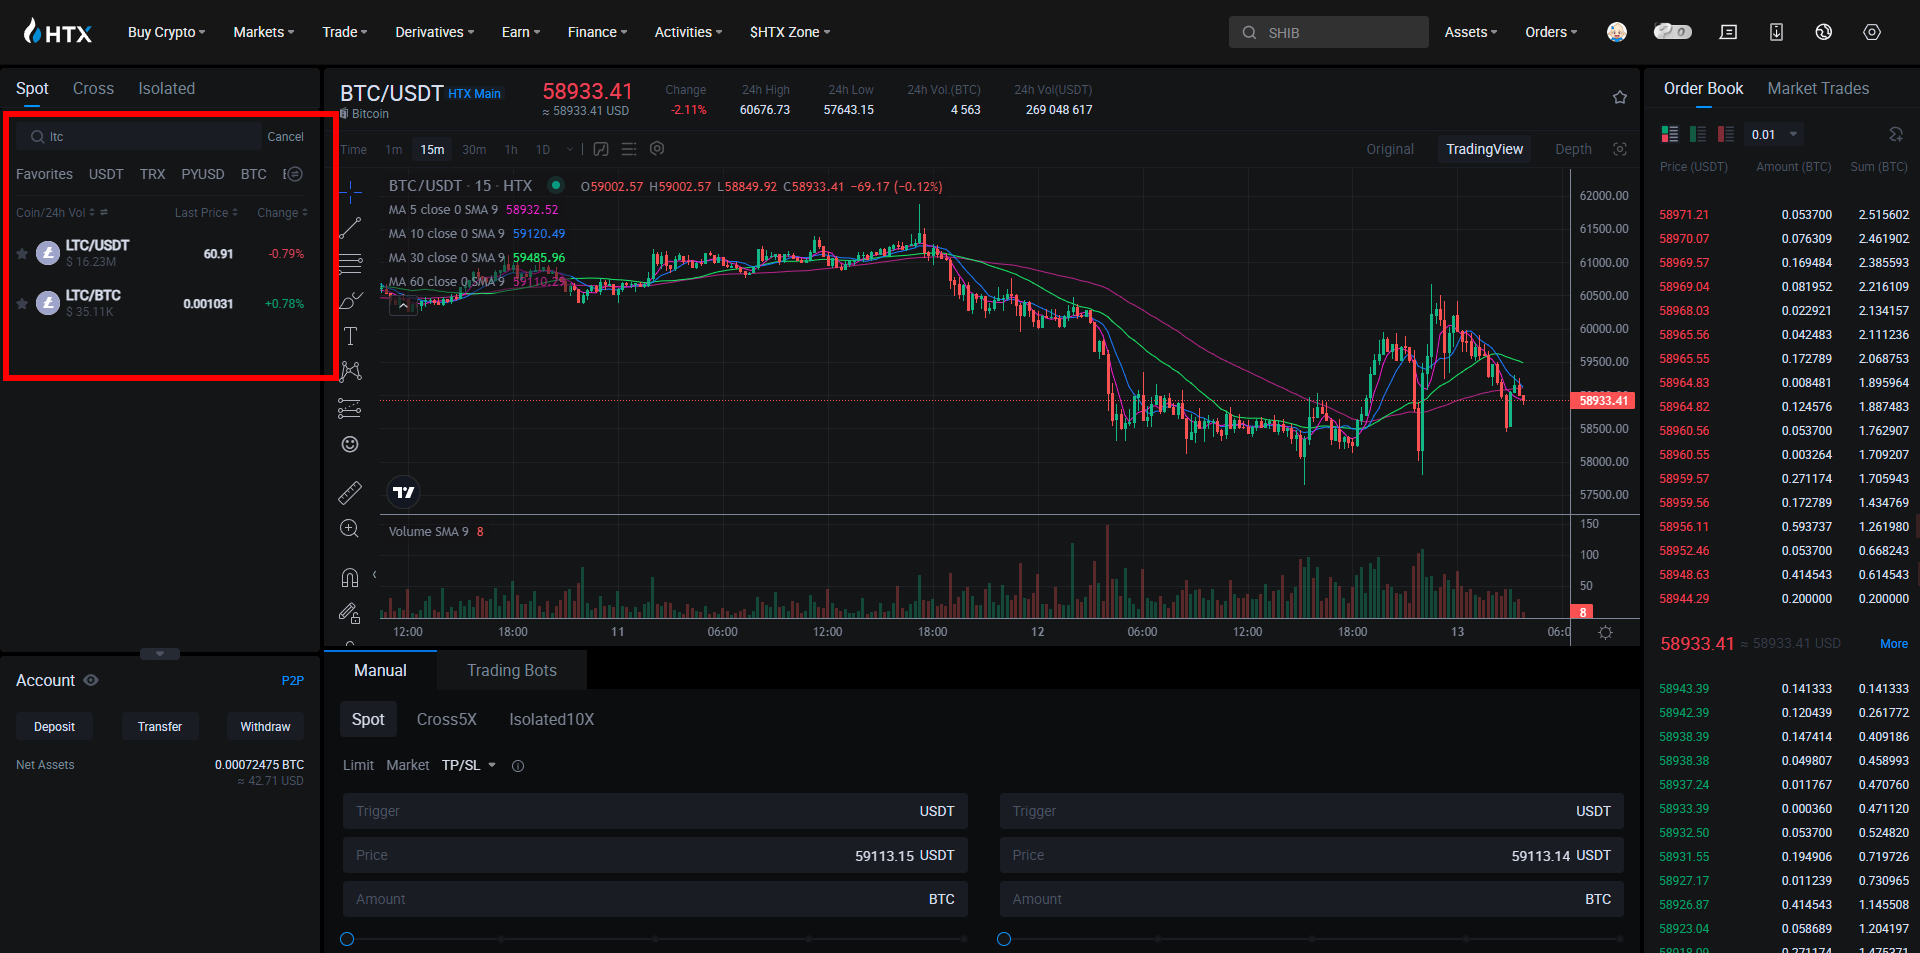Switch to the Cross margin tab

[93, 88]
